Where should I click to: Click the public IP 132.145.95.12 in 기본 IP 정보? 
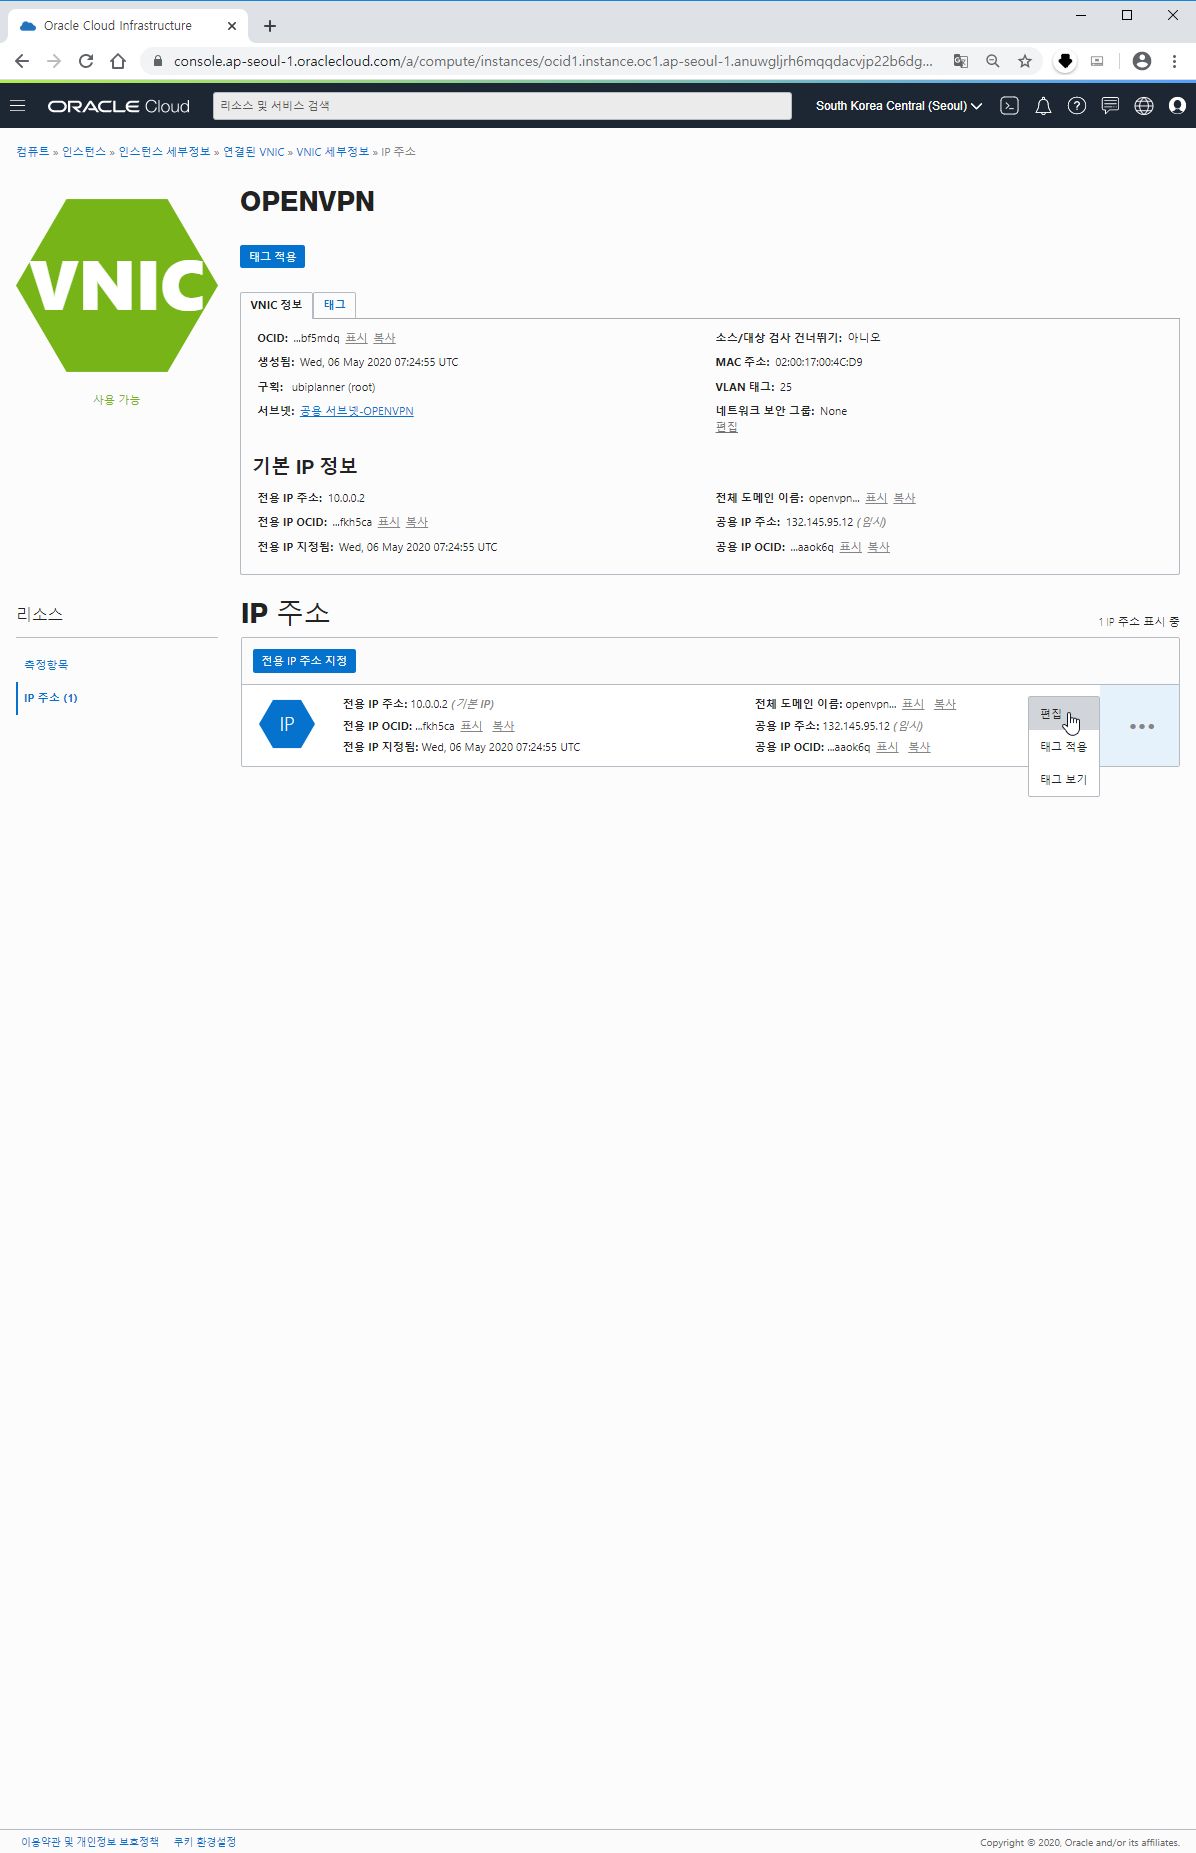[819, 522]
